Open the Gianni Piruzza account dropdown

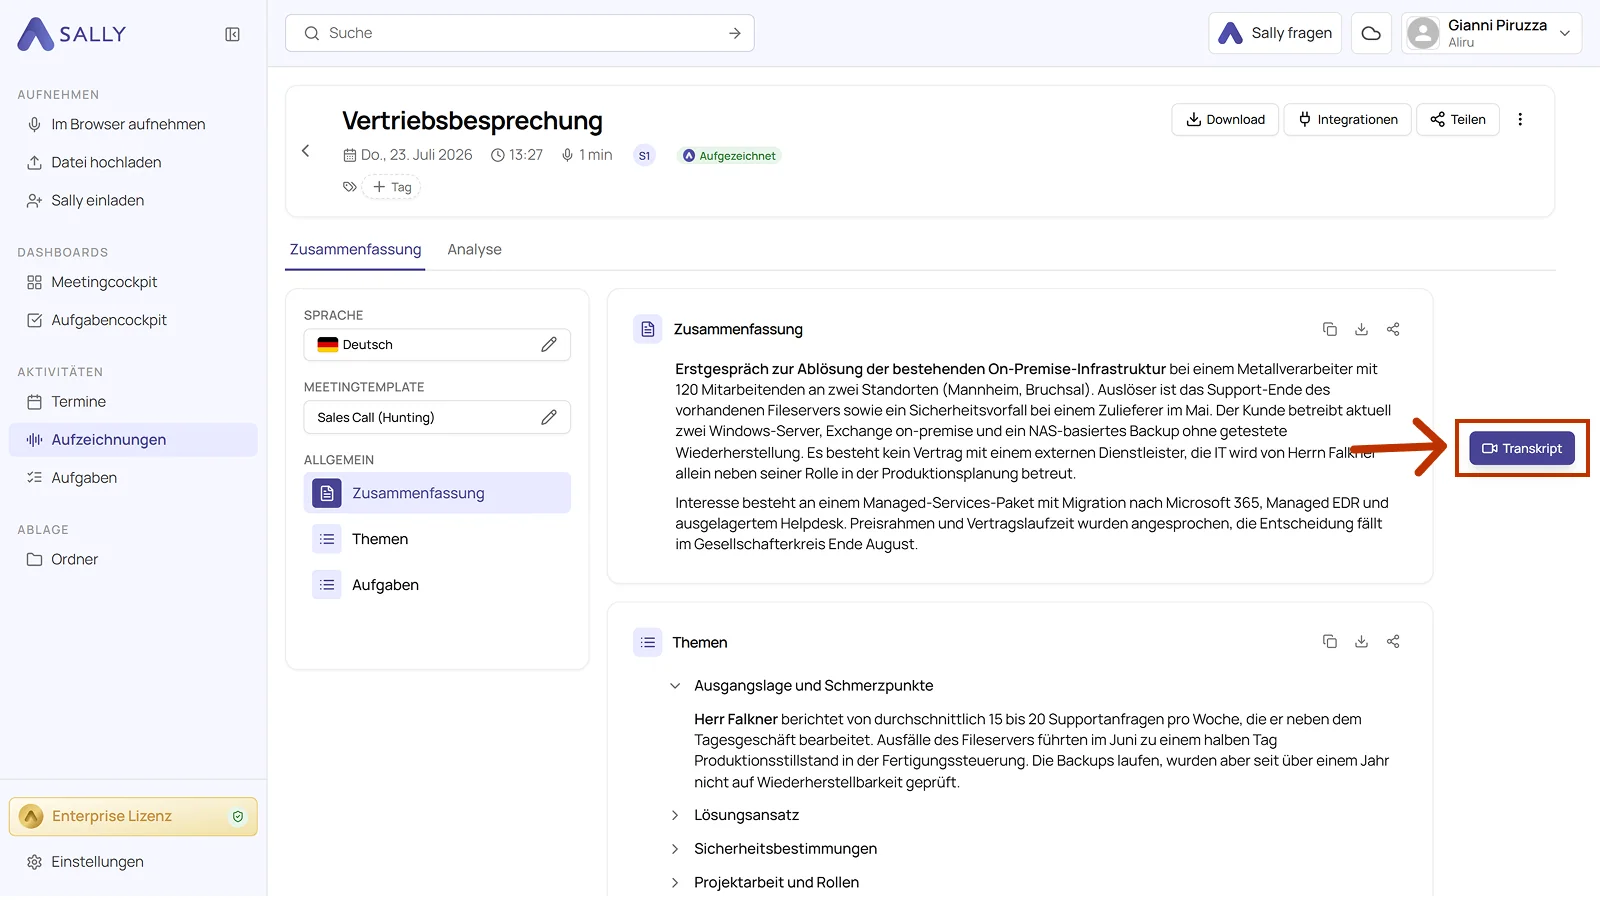1491,33
